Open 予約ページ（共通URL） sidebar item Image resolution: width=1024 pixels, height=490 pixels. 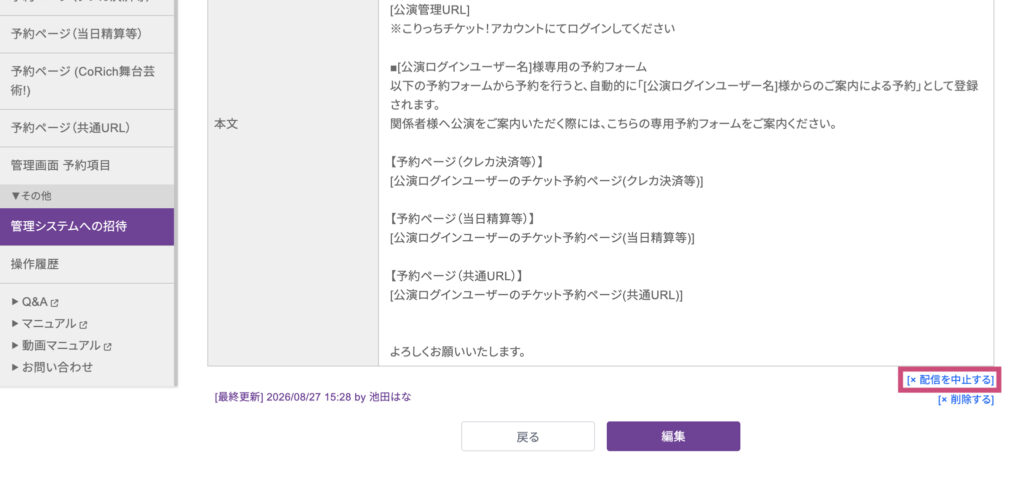pyautogui.click(x=87, y=128)
